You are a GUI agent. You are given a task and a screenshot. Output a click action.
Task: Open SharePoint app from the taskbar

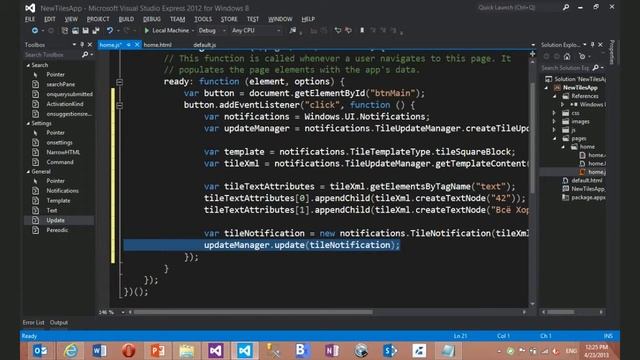point(390,351)
